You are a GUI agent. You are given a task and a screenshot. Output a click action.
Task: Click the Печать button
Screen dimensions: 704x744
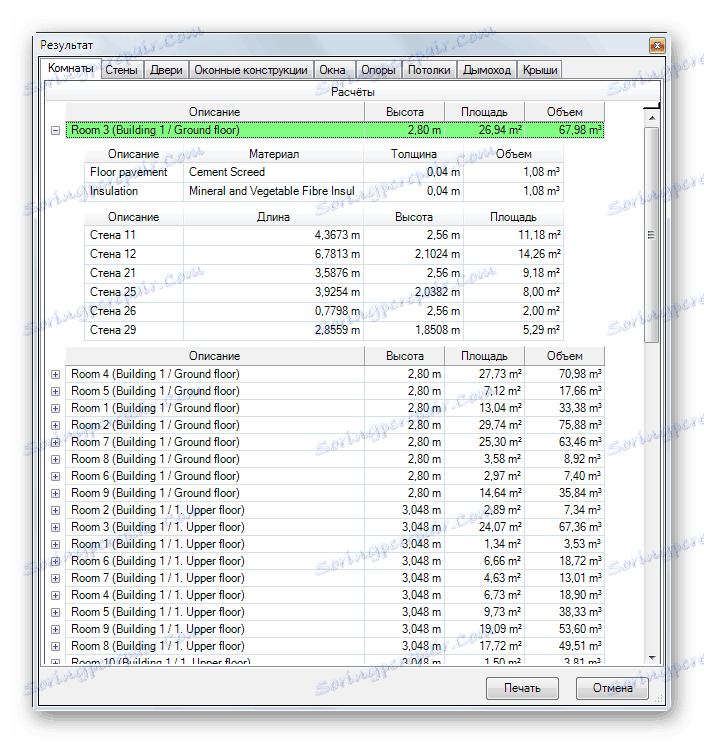(x=522, y=688)
